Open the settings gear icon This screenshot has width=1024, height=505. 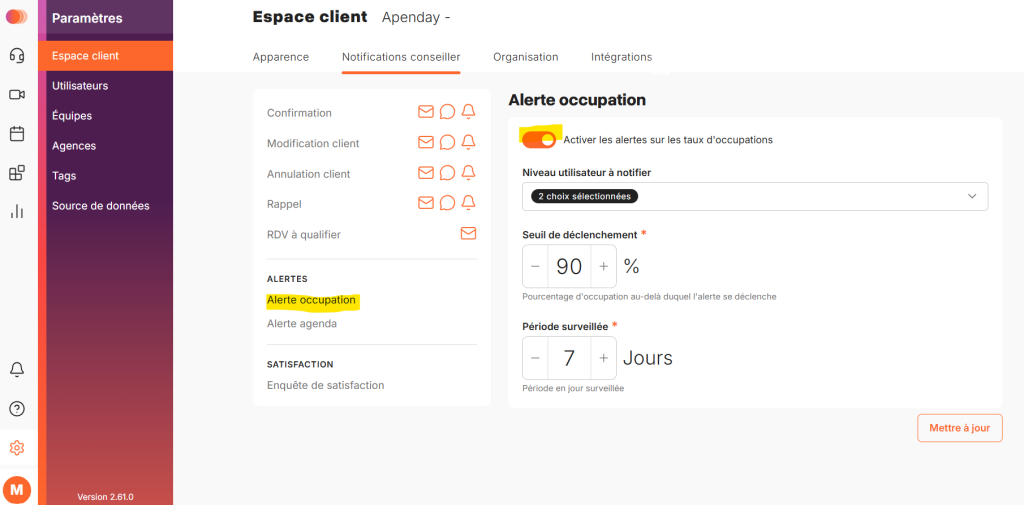(x=17, y=448)
